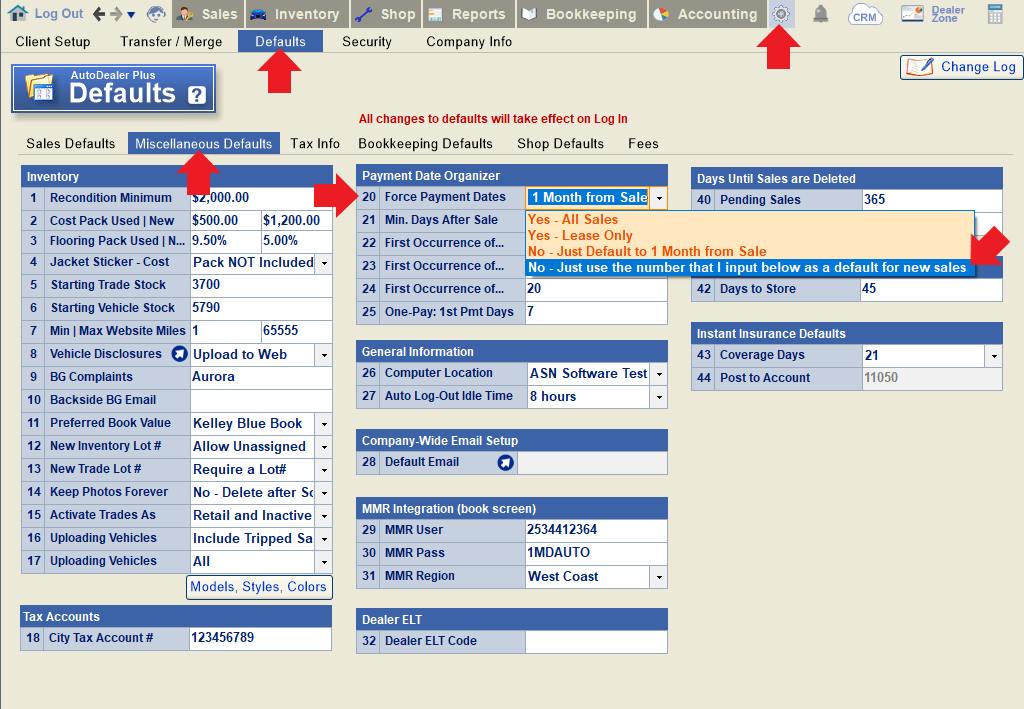Click the Log Out house icon

pos(18,13)
